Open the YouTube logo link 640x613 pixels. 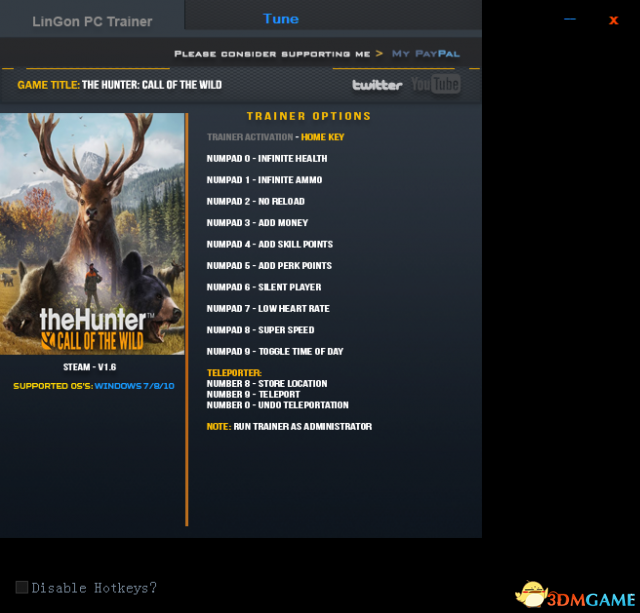[436, 84]
